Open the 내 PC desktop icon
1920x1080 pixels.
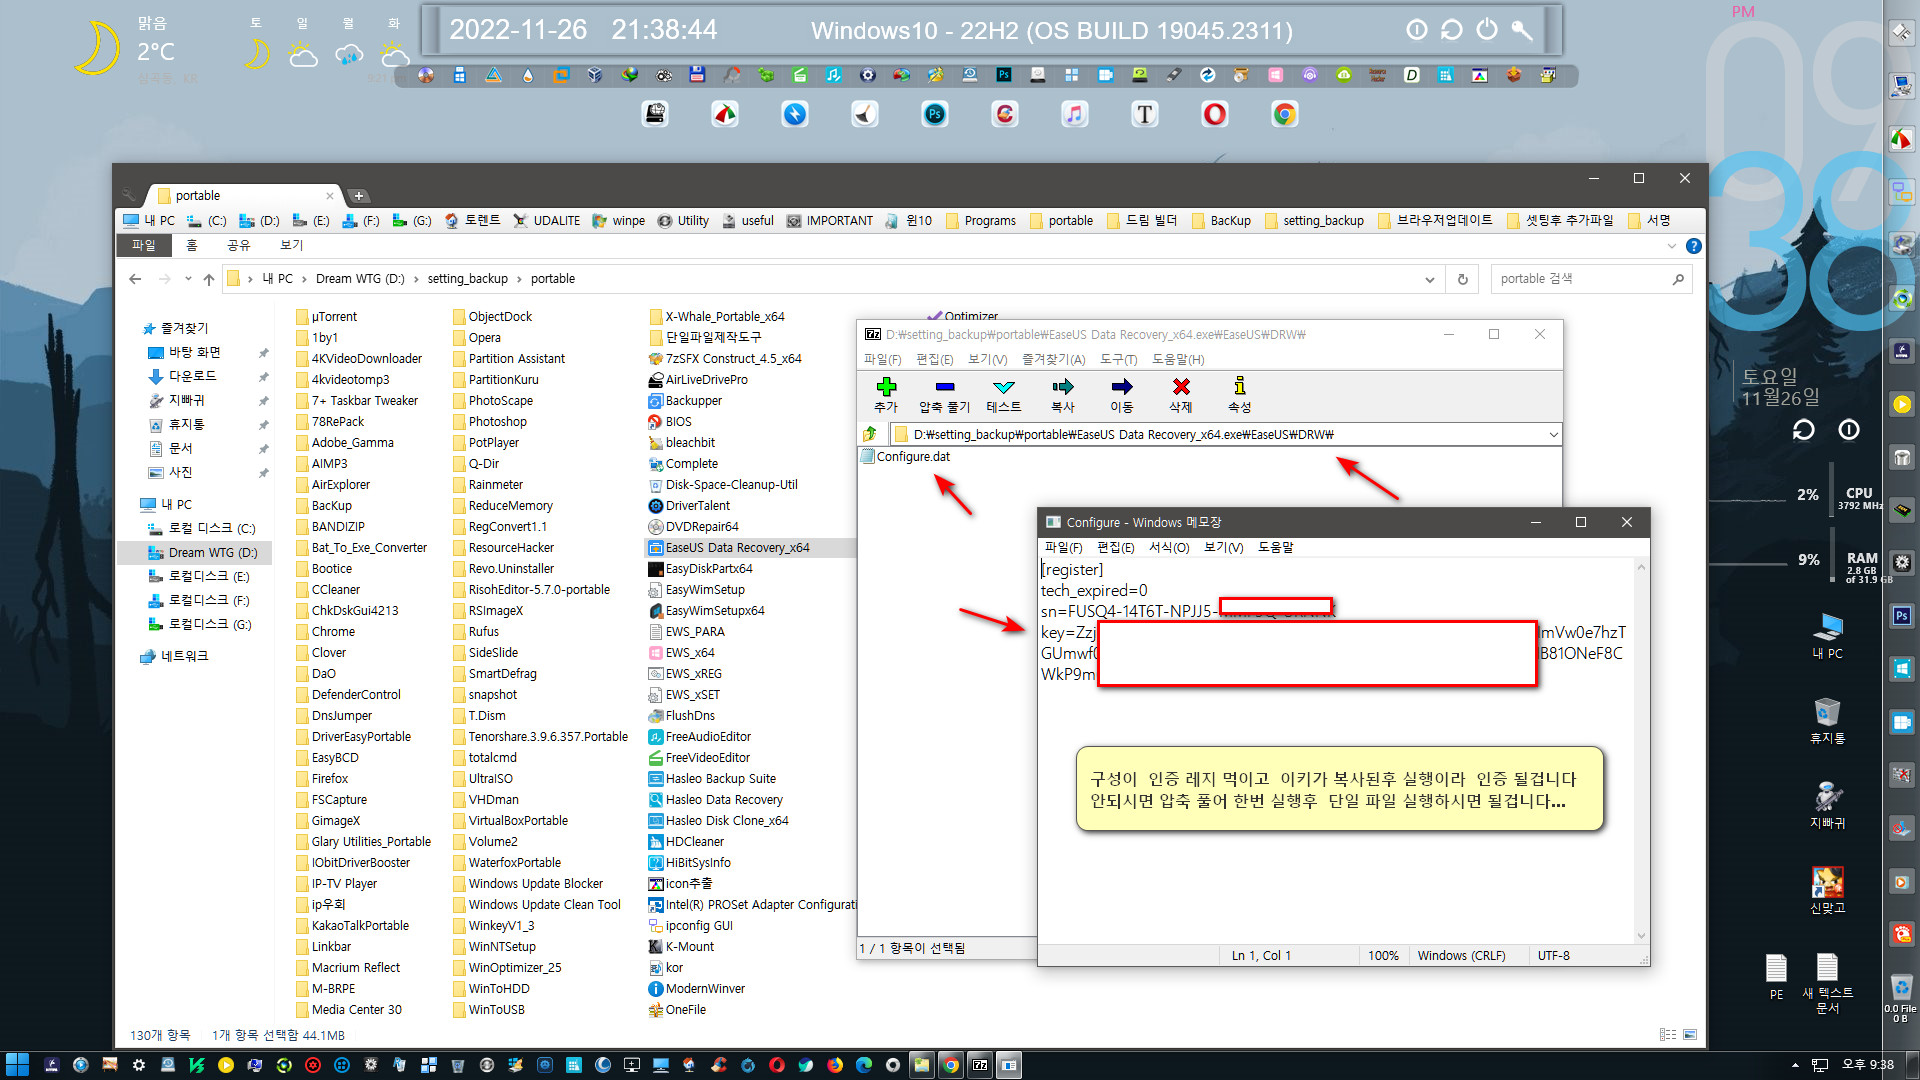click(x=1828, y=637)
